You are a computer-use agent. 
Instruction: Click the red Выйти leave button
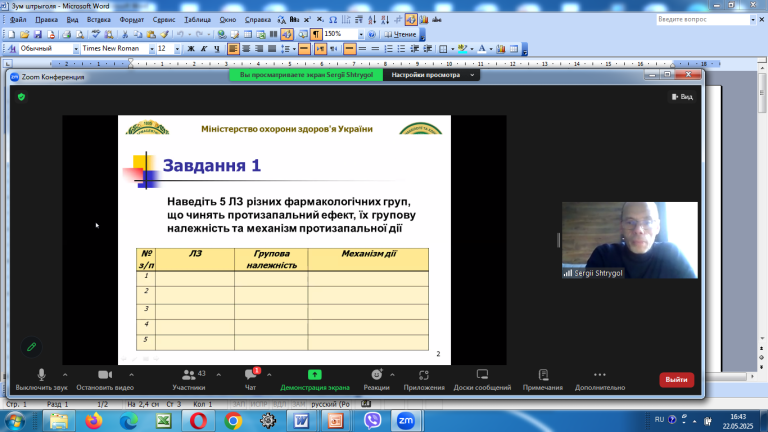click(676, 380)
